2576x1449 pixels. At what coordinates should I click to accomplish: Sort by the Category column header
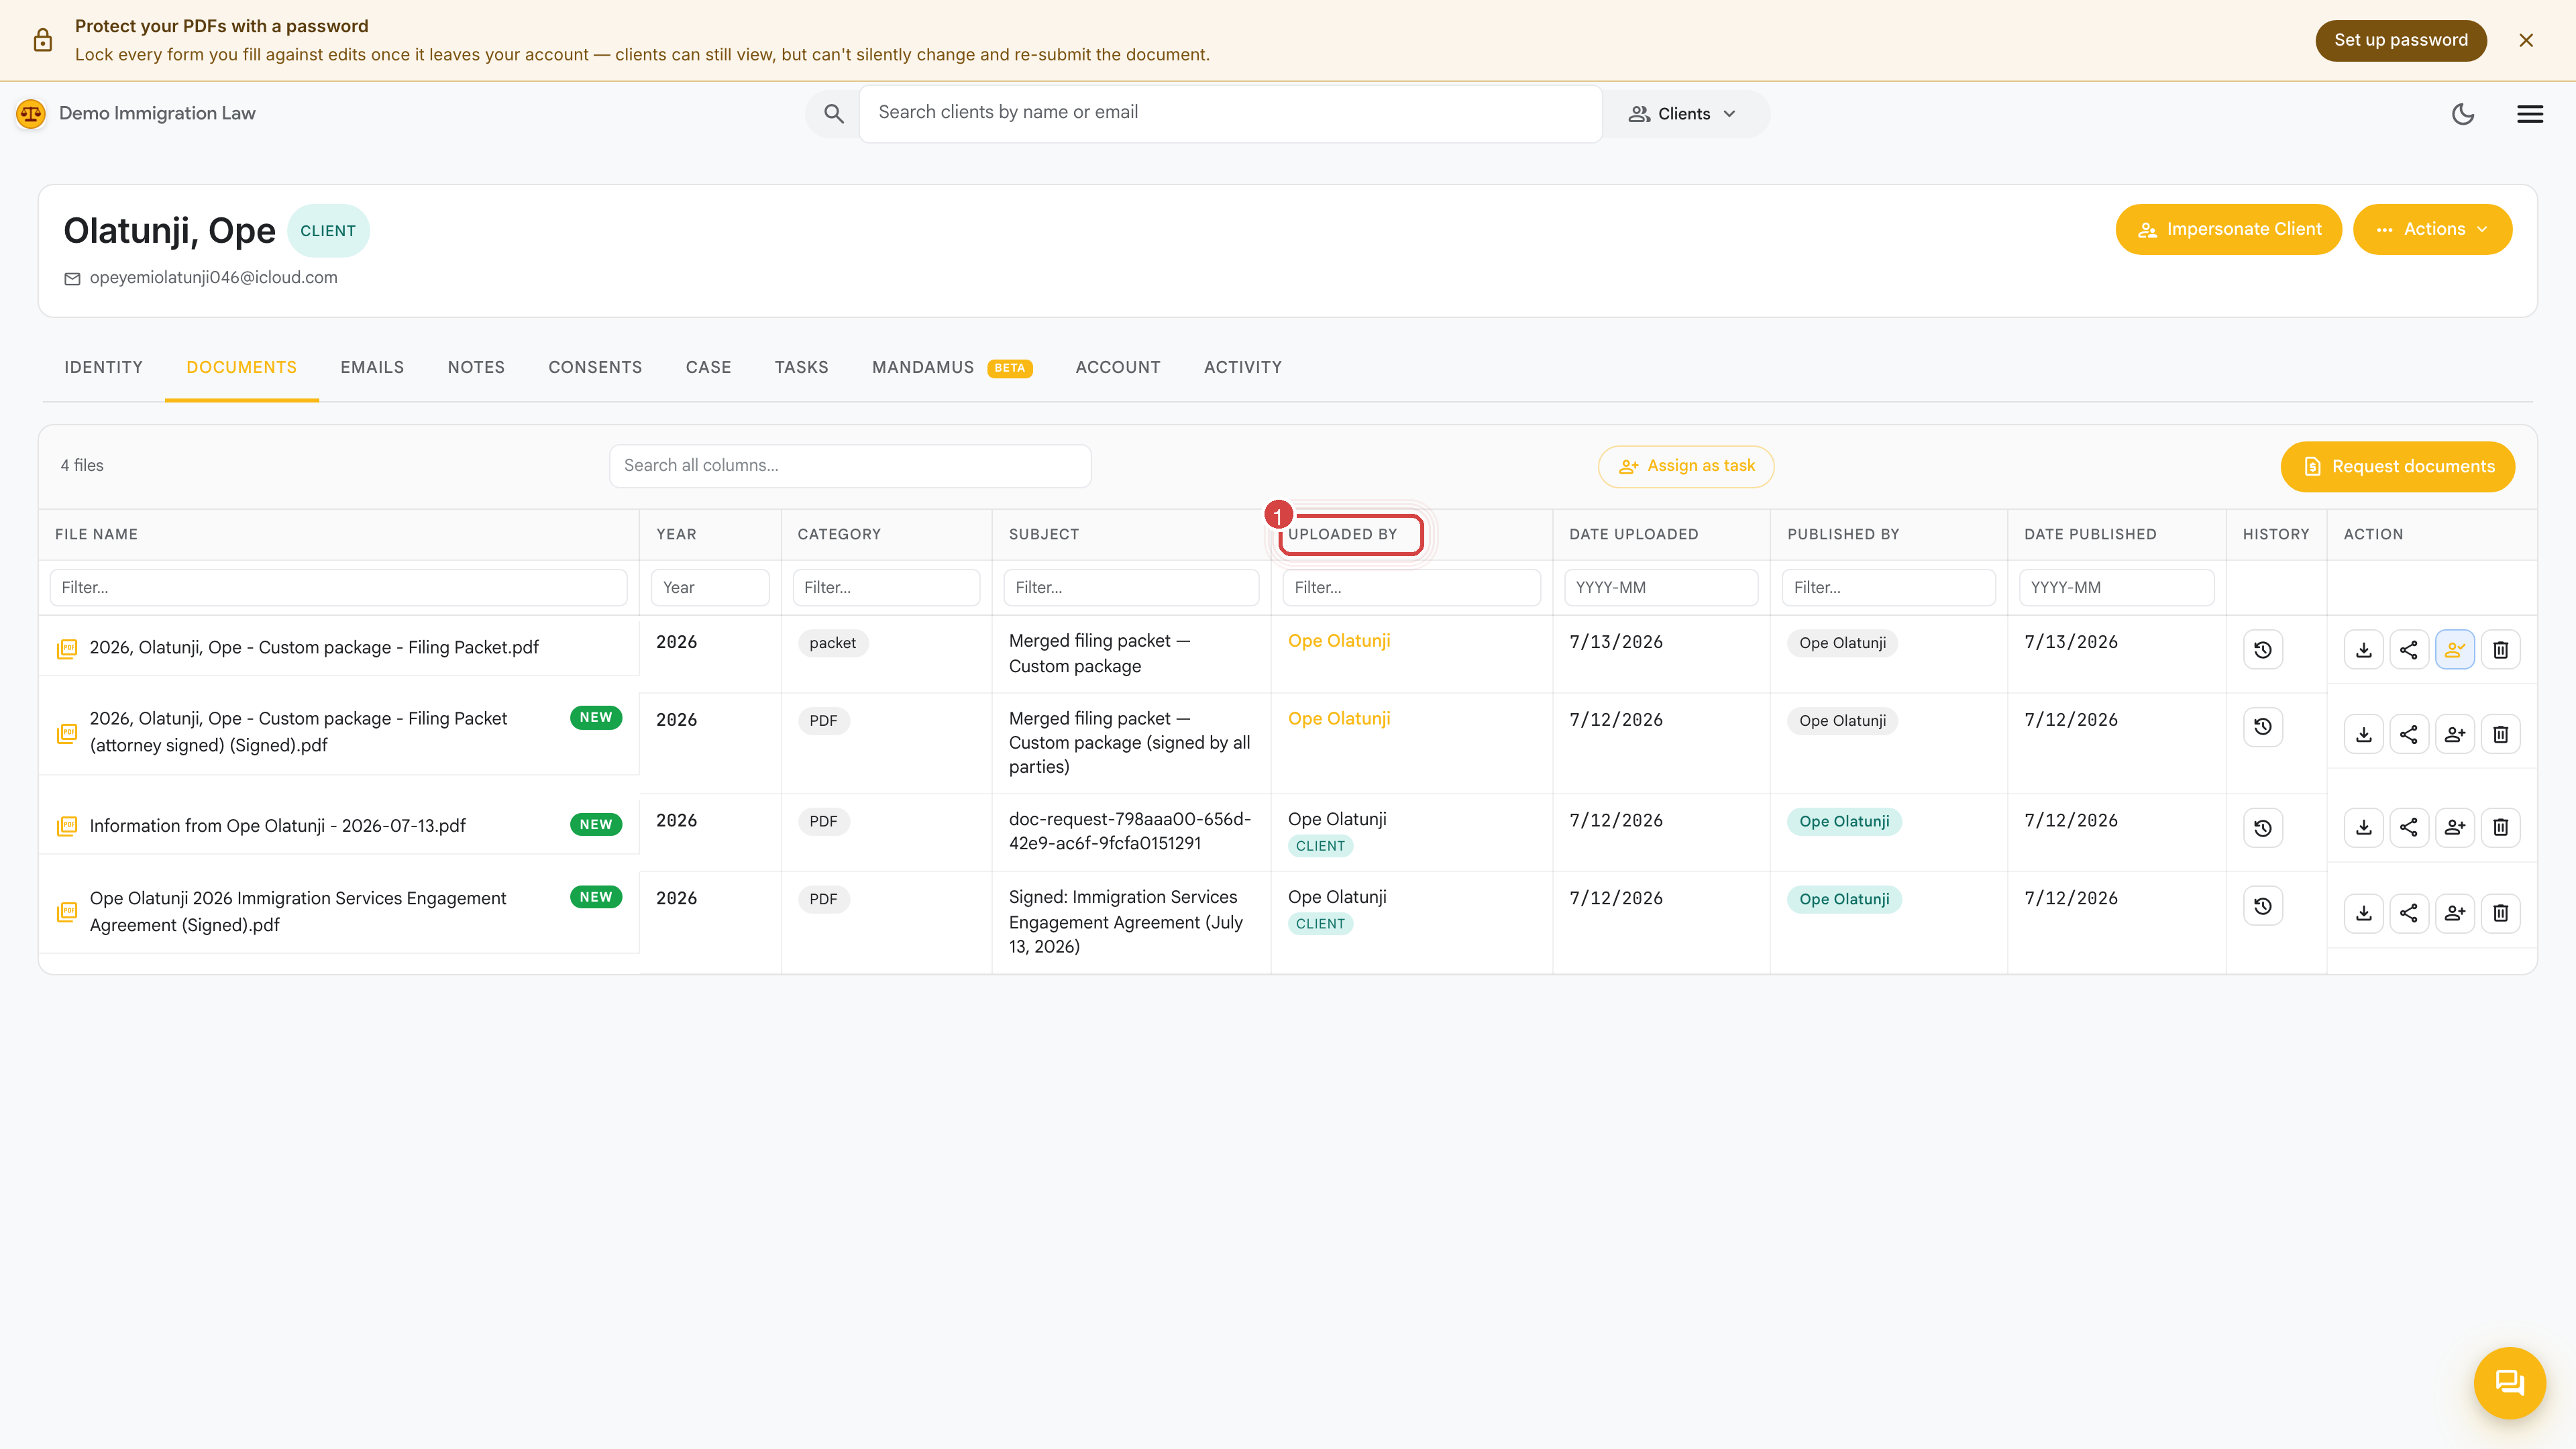click(839, 534)
